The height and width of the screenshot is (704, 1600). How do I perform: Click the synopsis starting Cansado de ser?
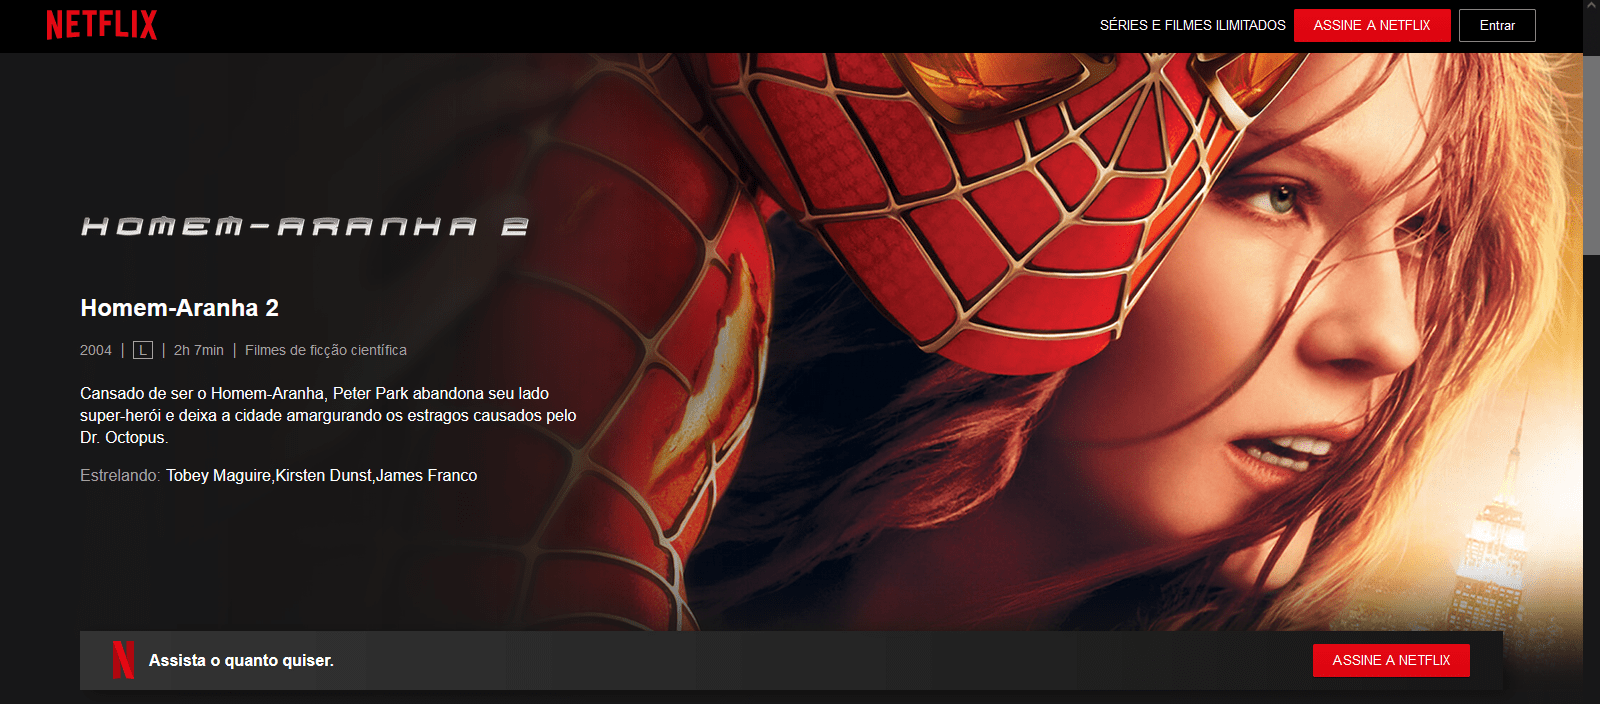(328, 415)
